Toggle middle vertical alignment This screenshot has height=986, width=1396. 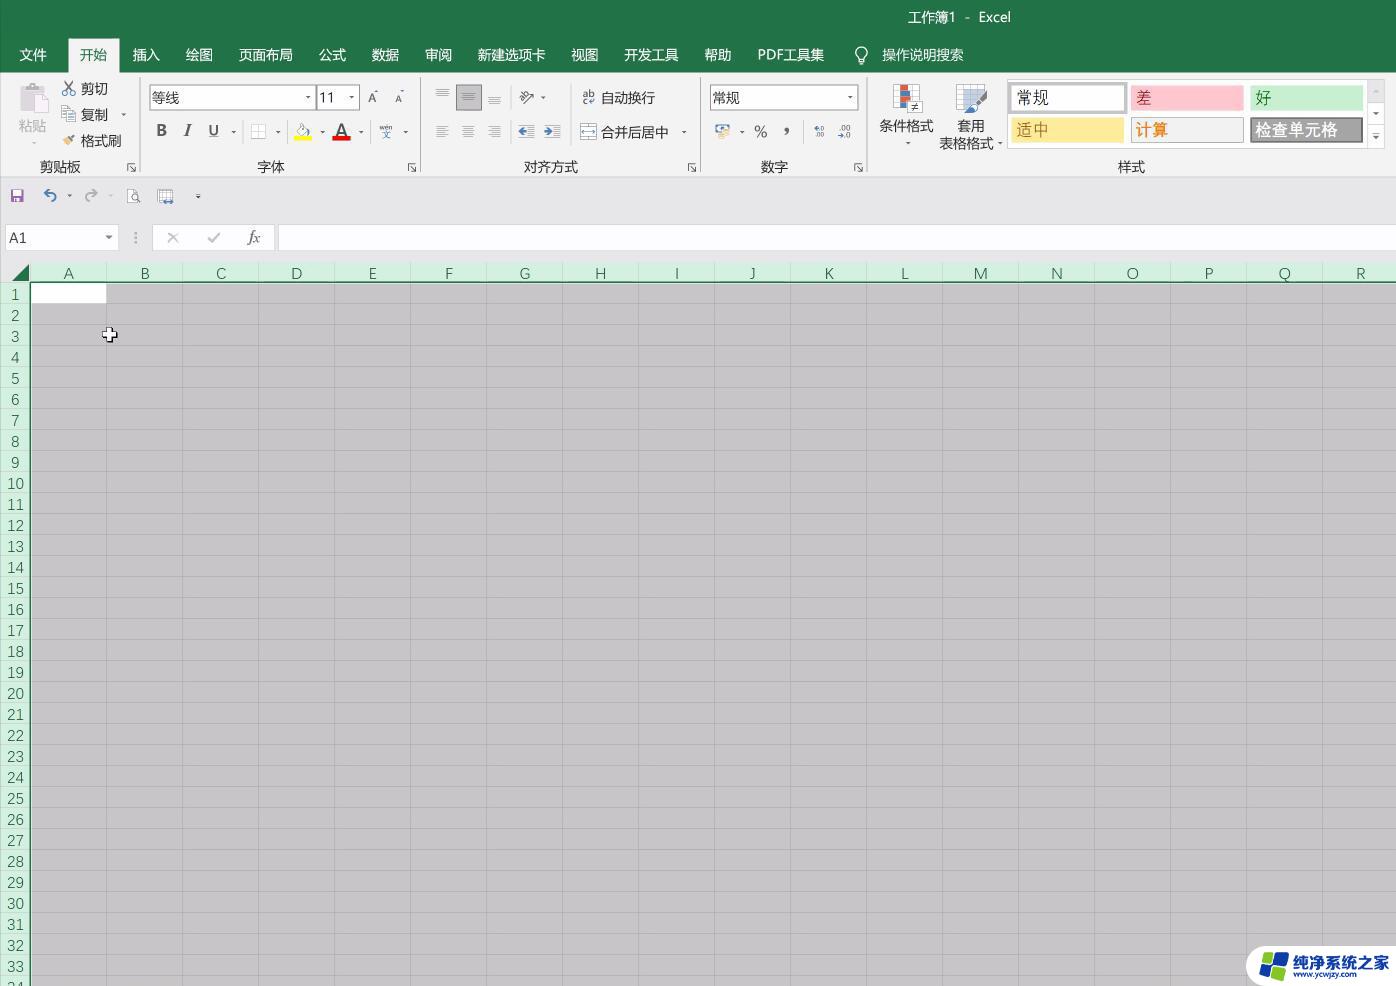[x=468, y=97]
